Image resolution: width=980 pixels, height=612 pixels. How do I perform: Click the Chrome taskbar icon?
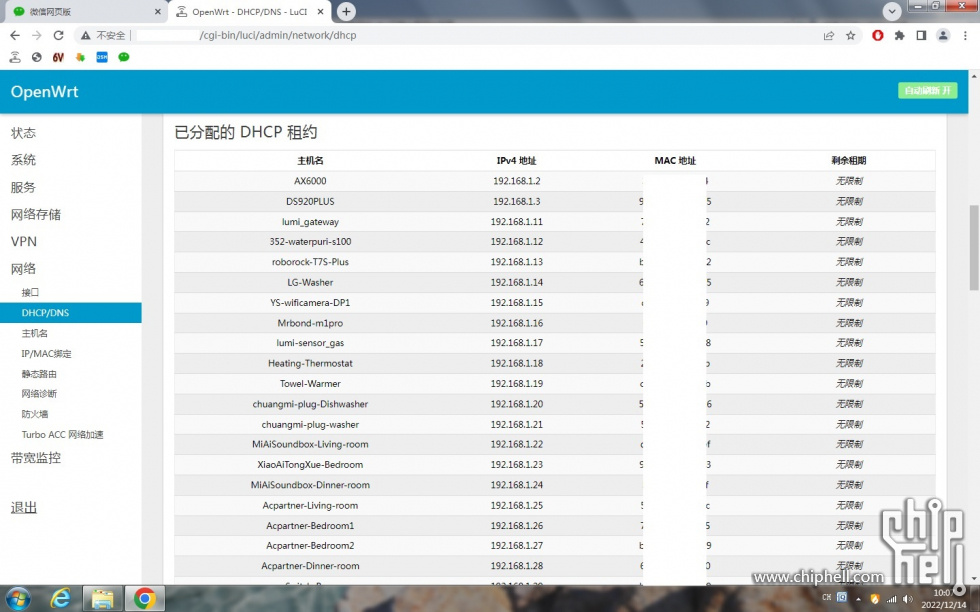coord(144,598)
